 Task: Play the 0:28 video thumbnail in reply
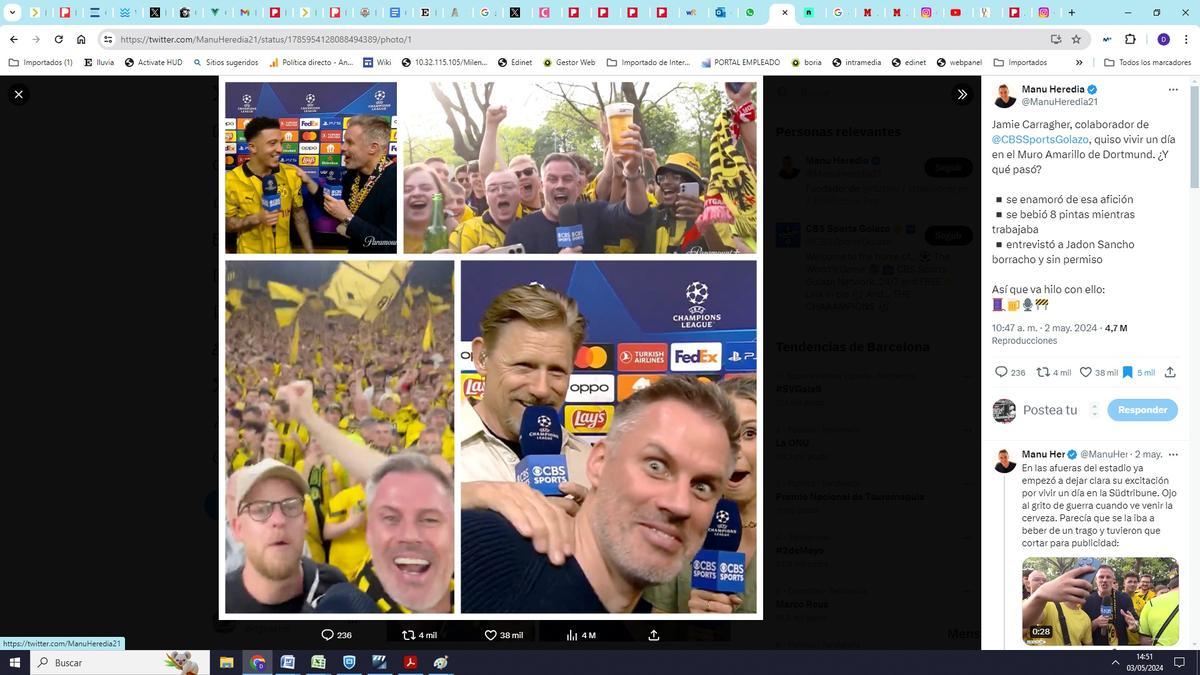(1100, 601)
